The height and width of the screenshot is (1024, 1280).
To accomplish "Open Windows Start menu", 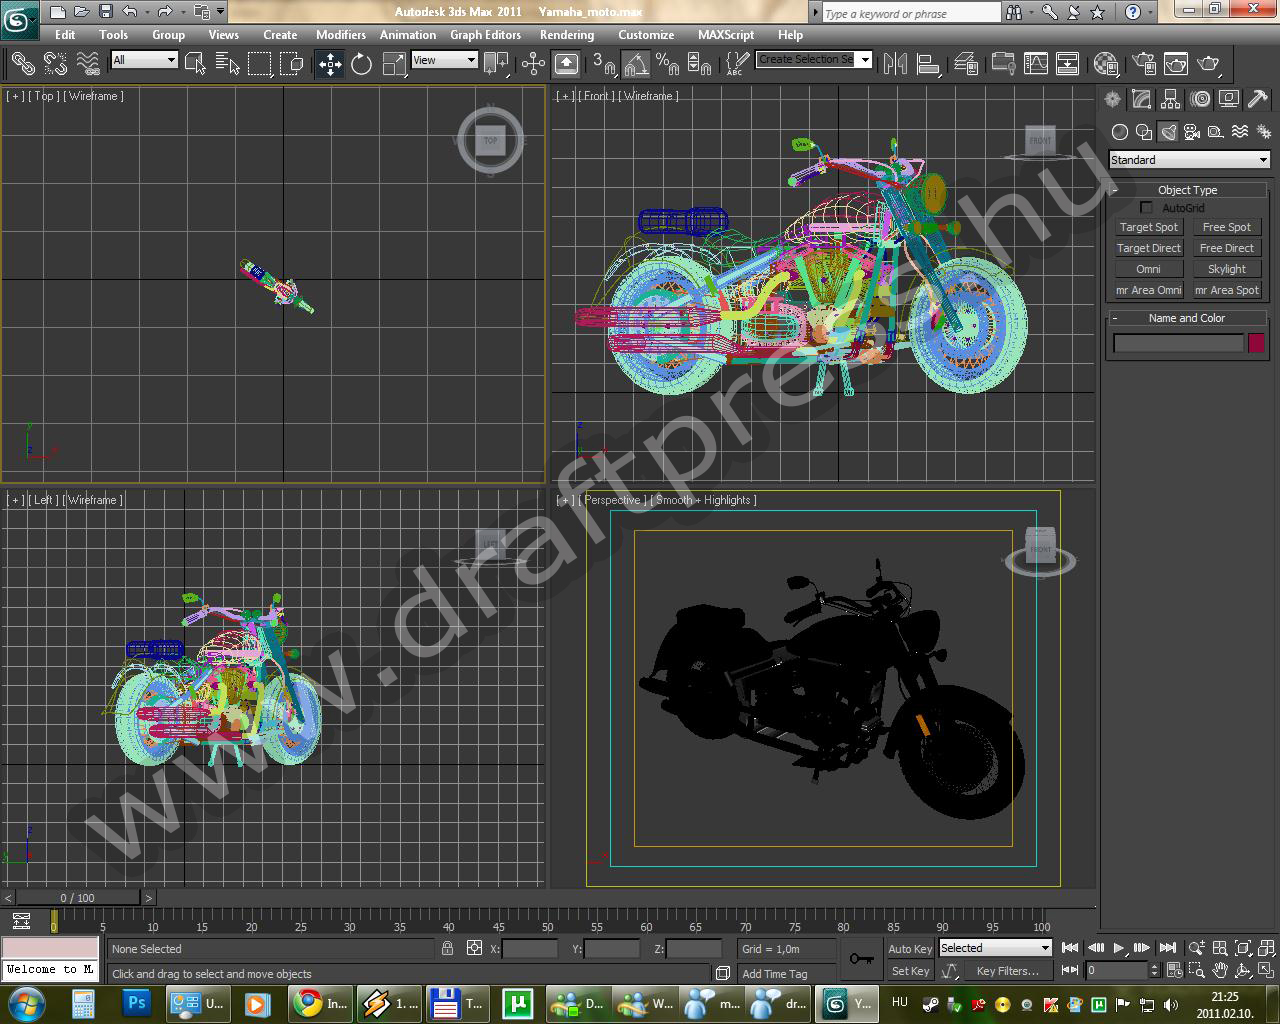I will tap(26, 1003).
